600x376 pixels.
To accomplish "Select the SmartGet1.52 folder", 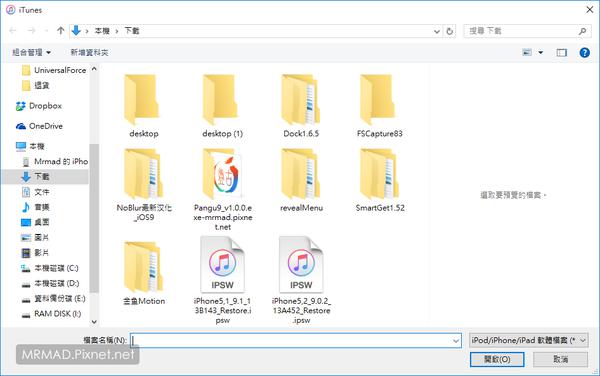I will click(x=380, y=180).
